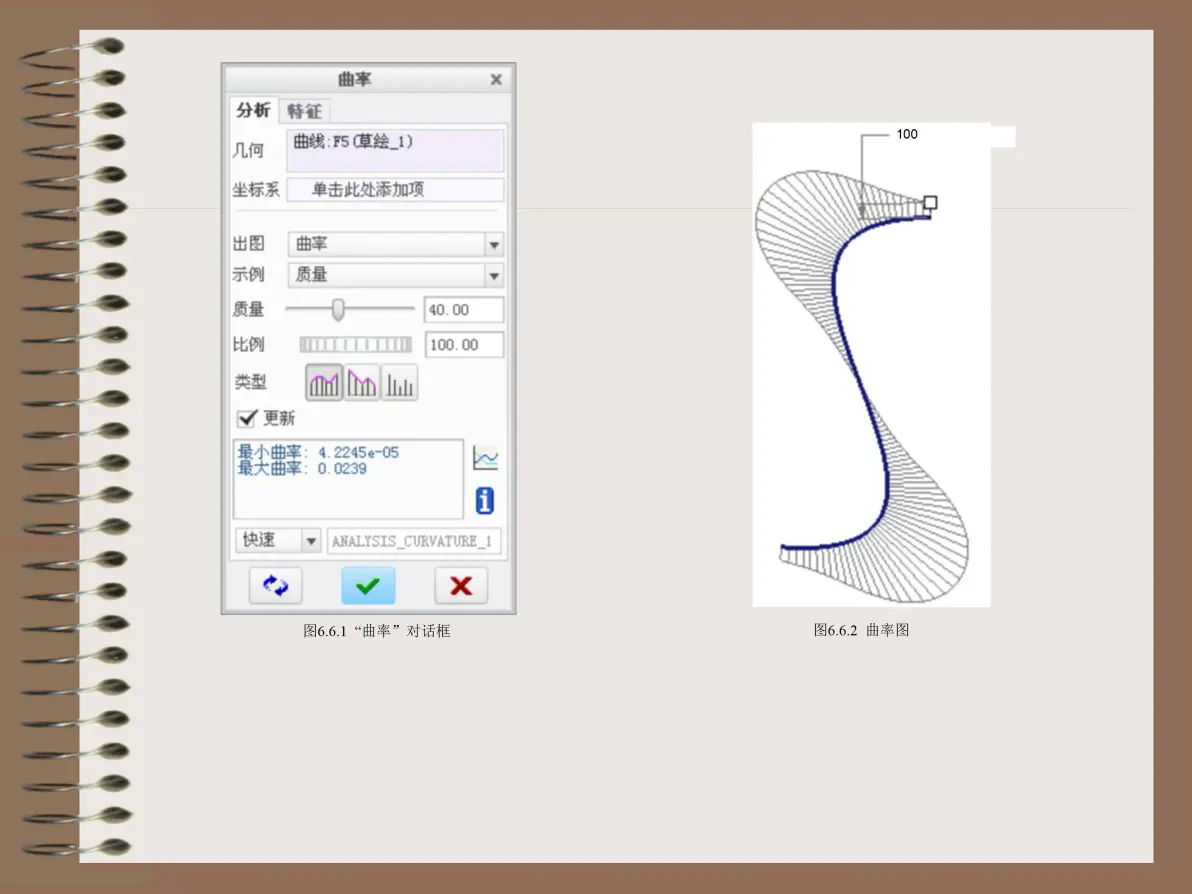Switch to the 分析 tab
This screenshot has height=894, width=1192.
253,110
